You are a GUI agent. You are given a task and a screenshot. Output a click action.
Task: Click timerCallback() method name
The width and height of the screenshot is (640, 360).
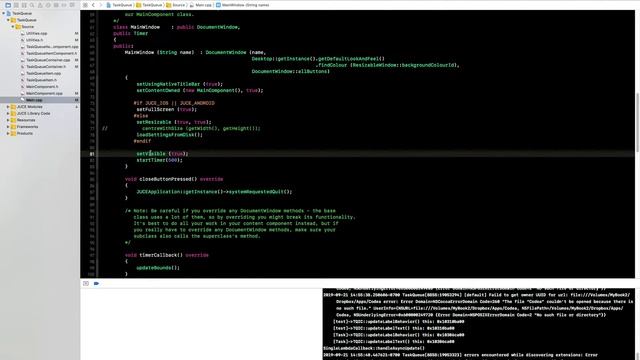pos(161,255)
